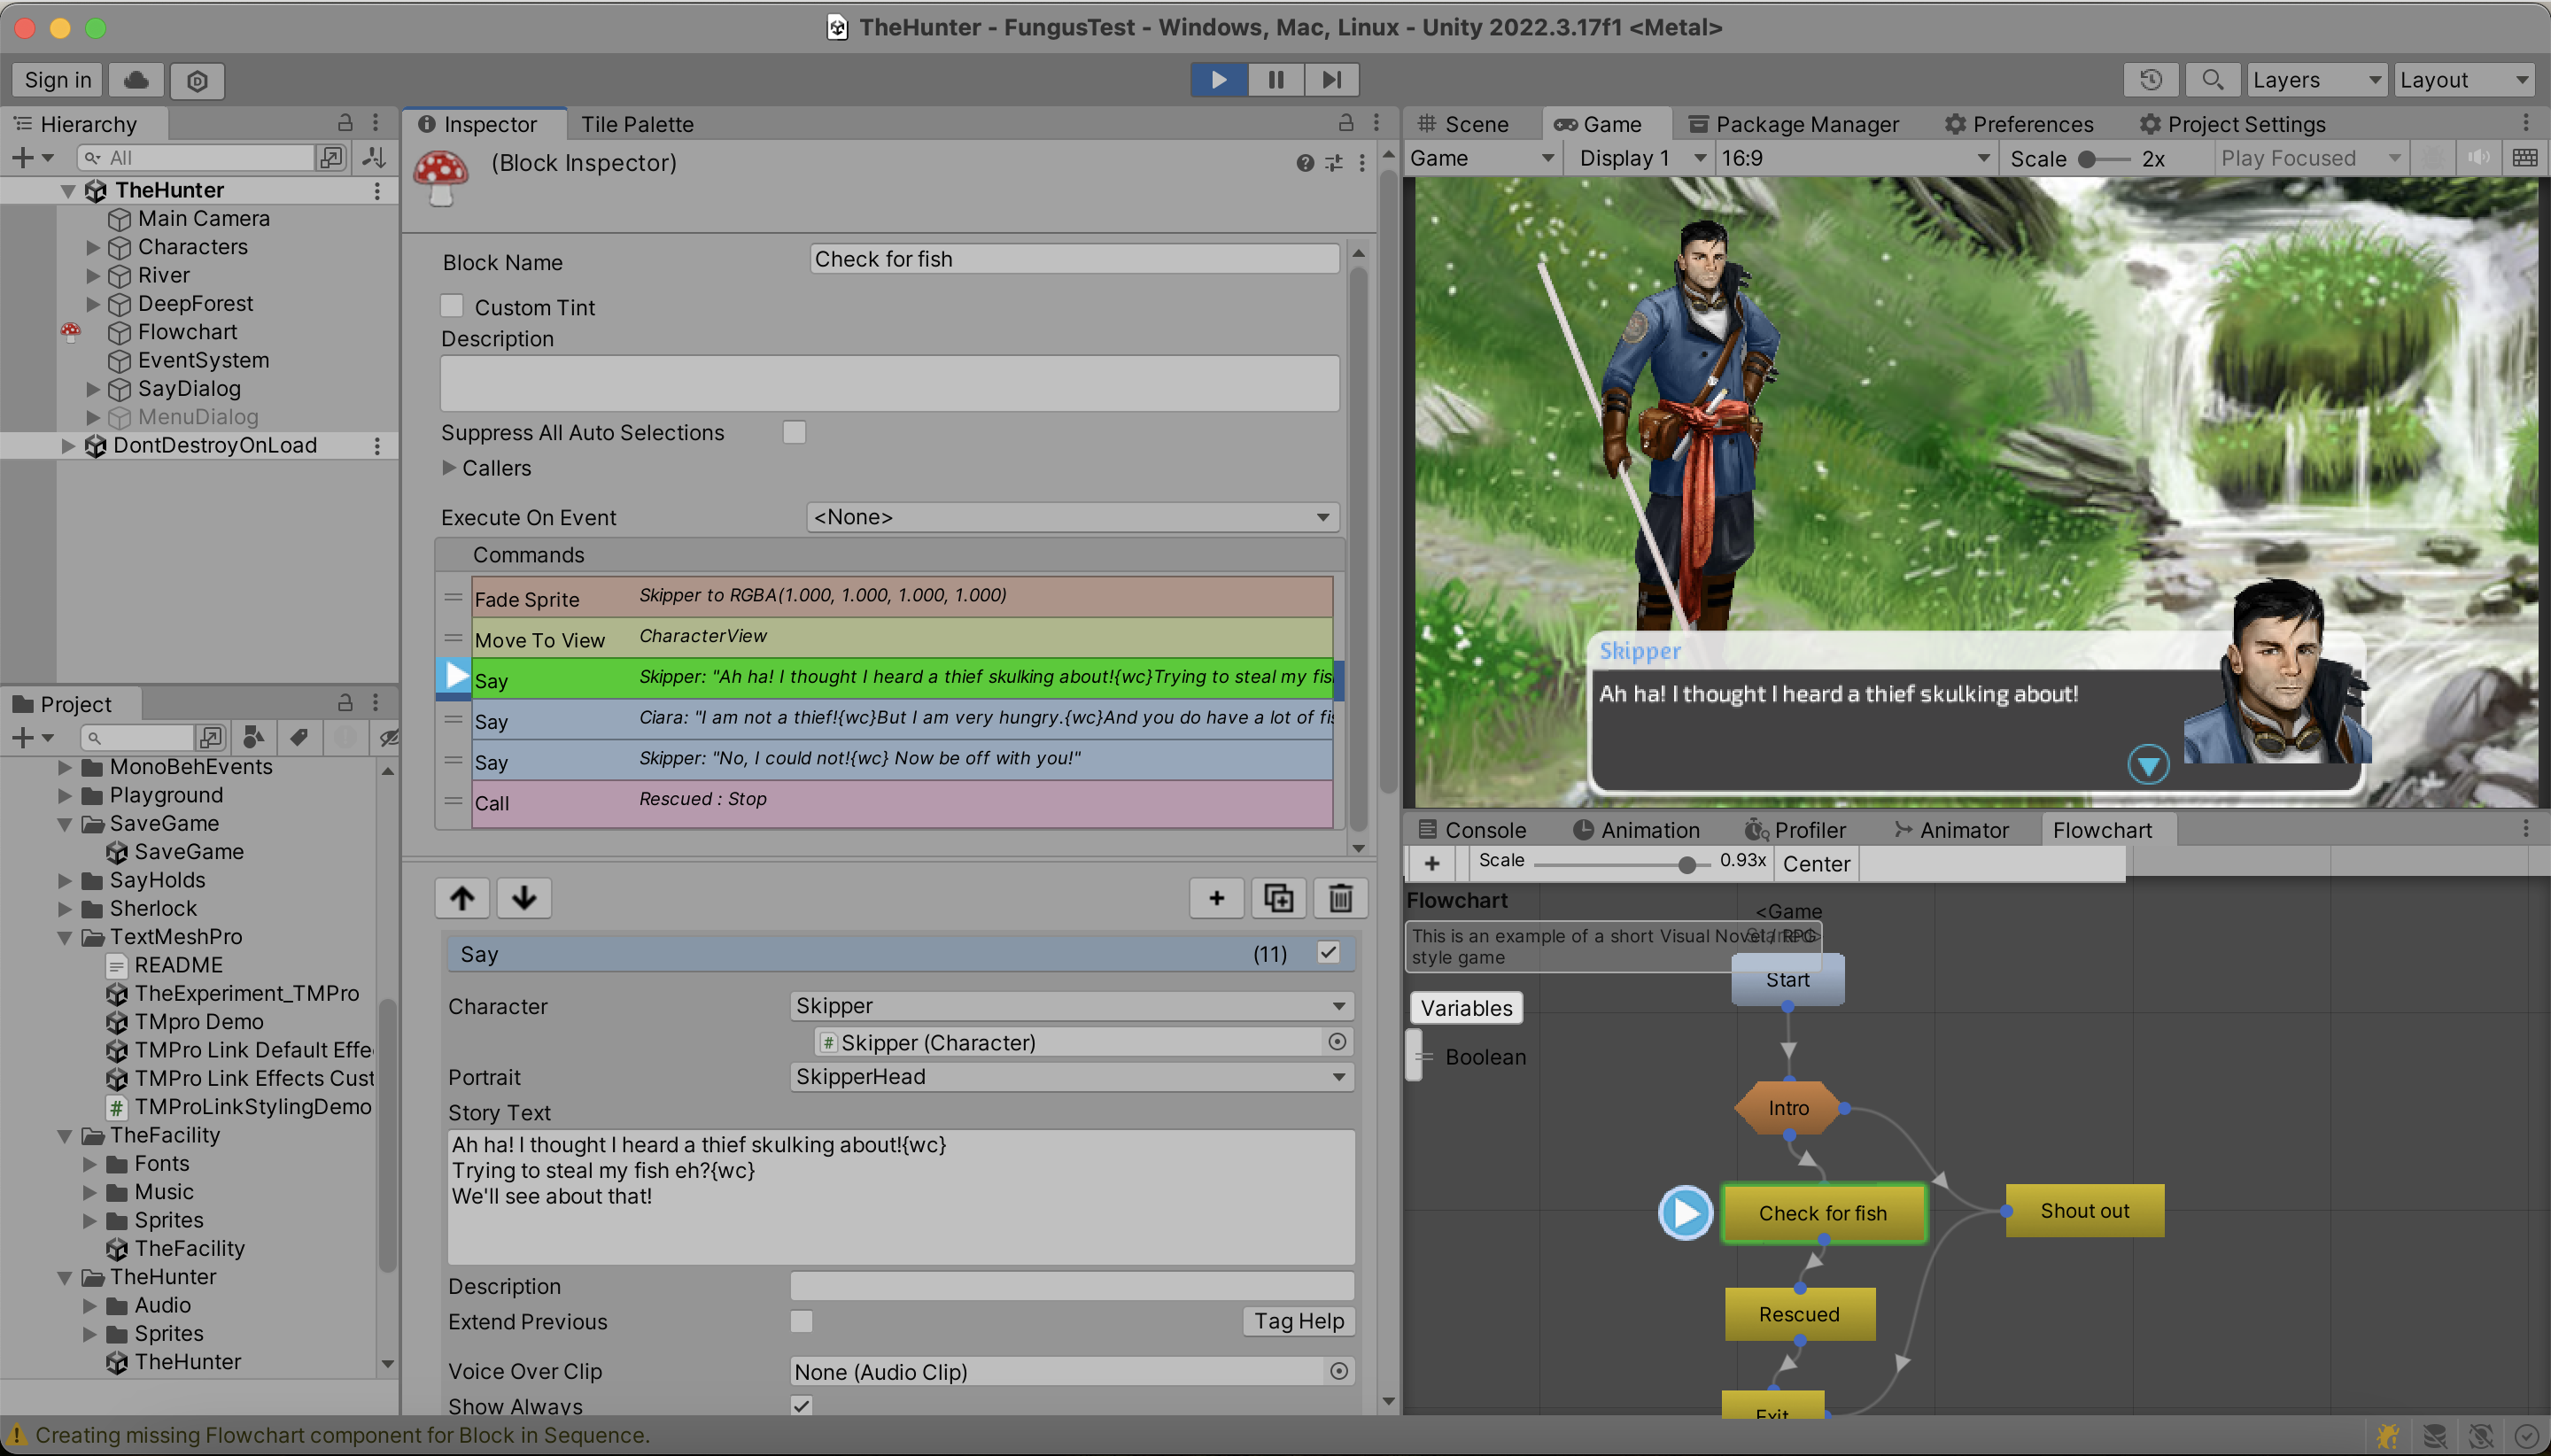Click Add command plus button
This screenshot has height=1456, width=2551.
1216,898
